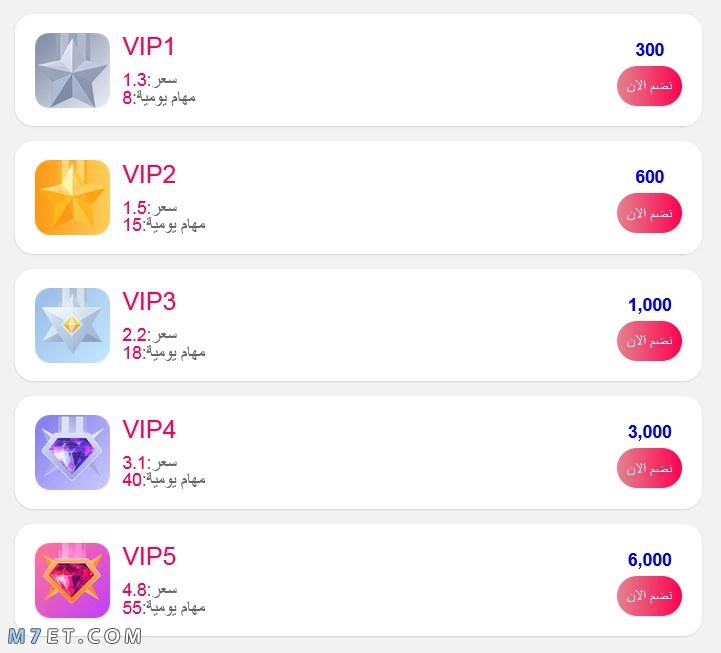Viewport: 721px width, 653px height.
Task: Click the VIP2 gold star icon
Action: click(72, 197)
